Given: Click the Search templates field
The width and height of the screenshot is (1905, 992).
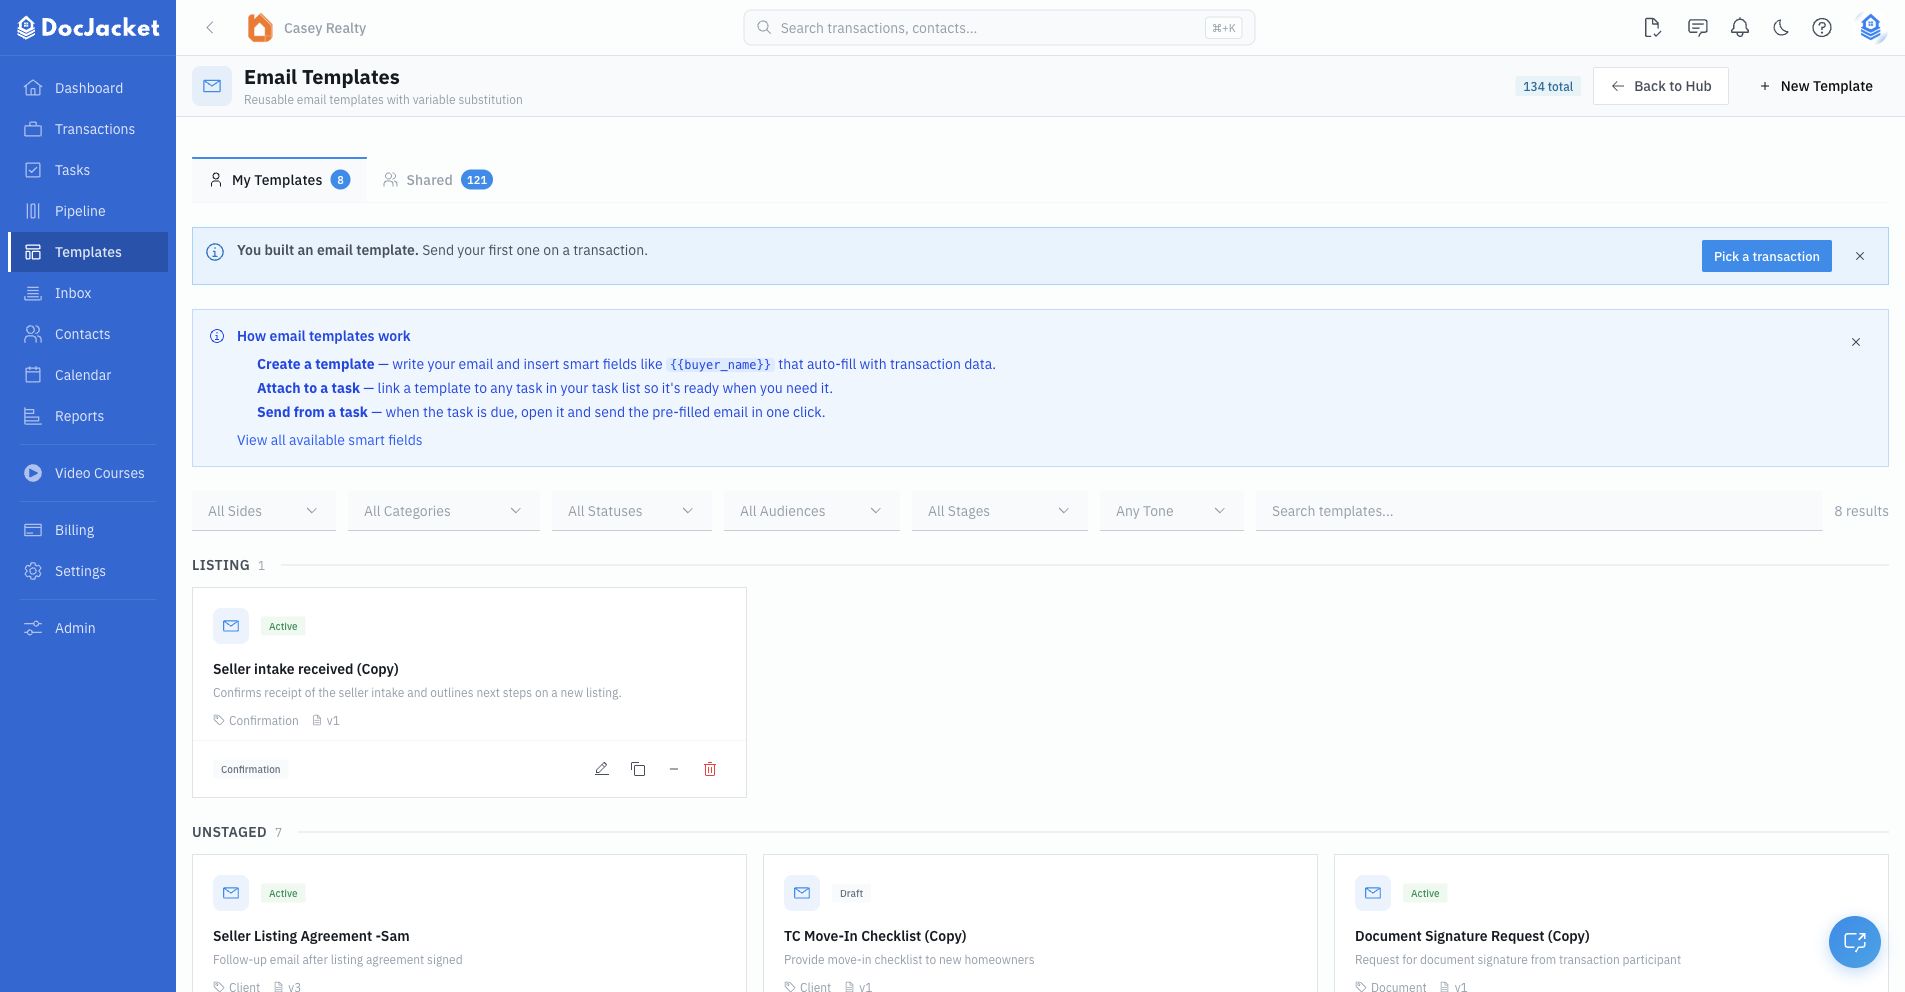Looking at the screenshot, I should click(x=1539, y=511).
